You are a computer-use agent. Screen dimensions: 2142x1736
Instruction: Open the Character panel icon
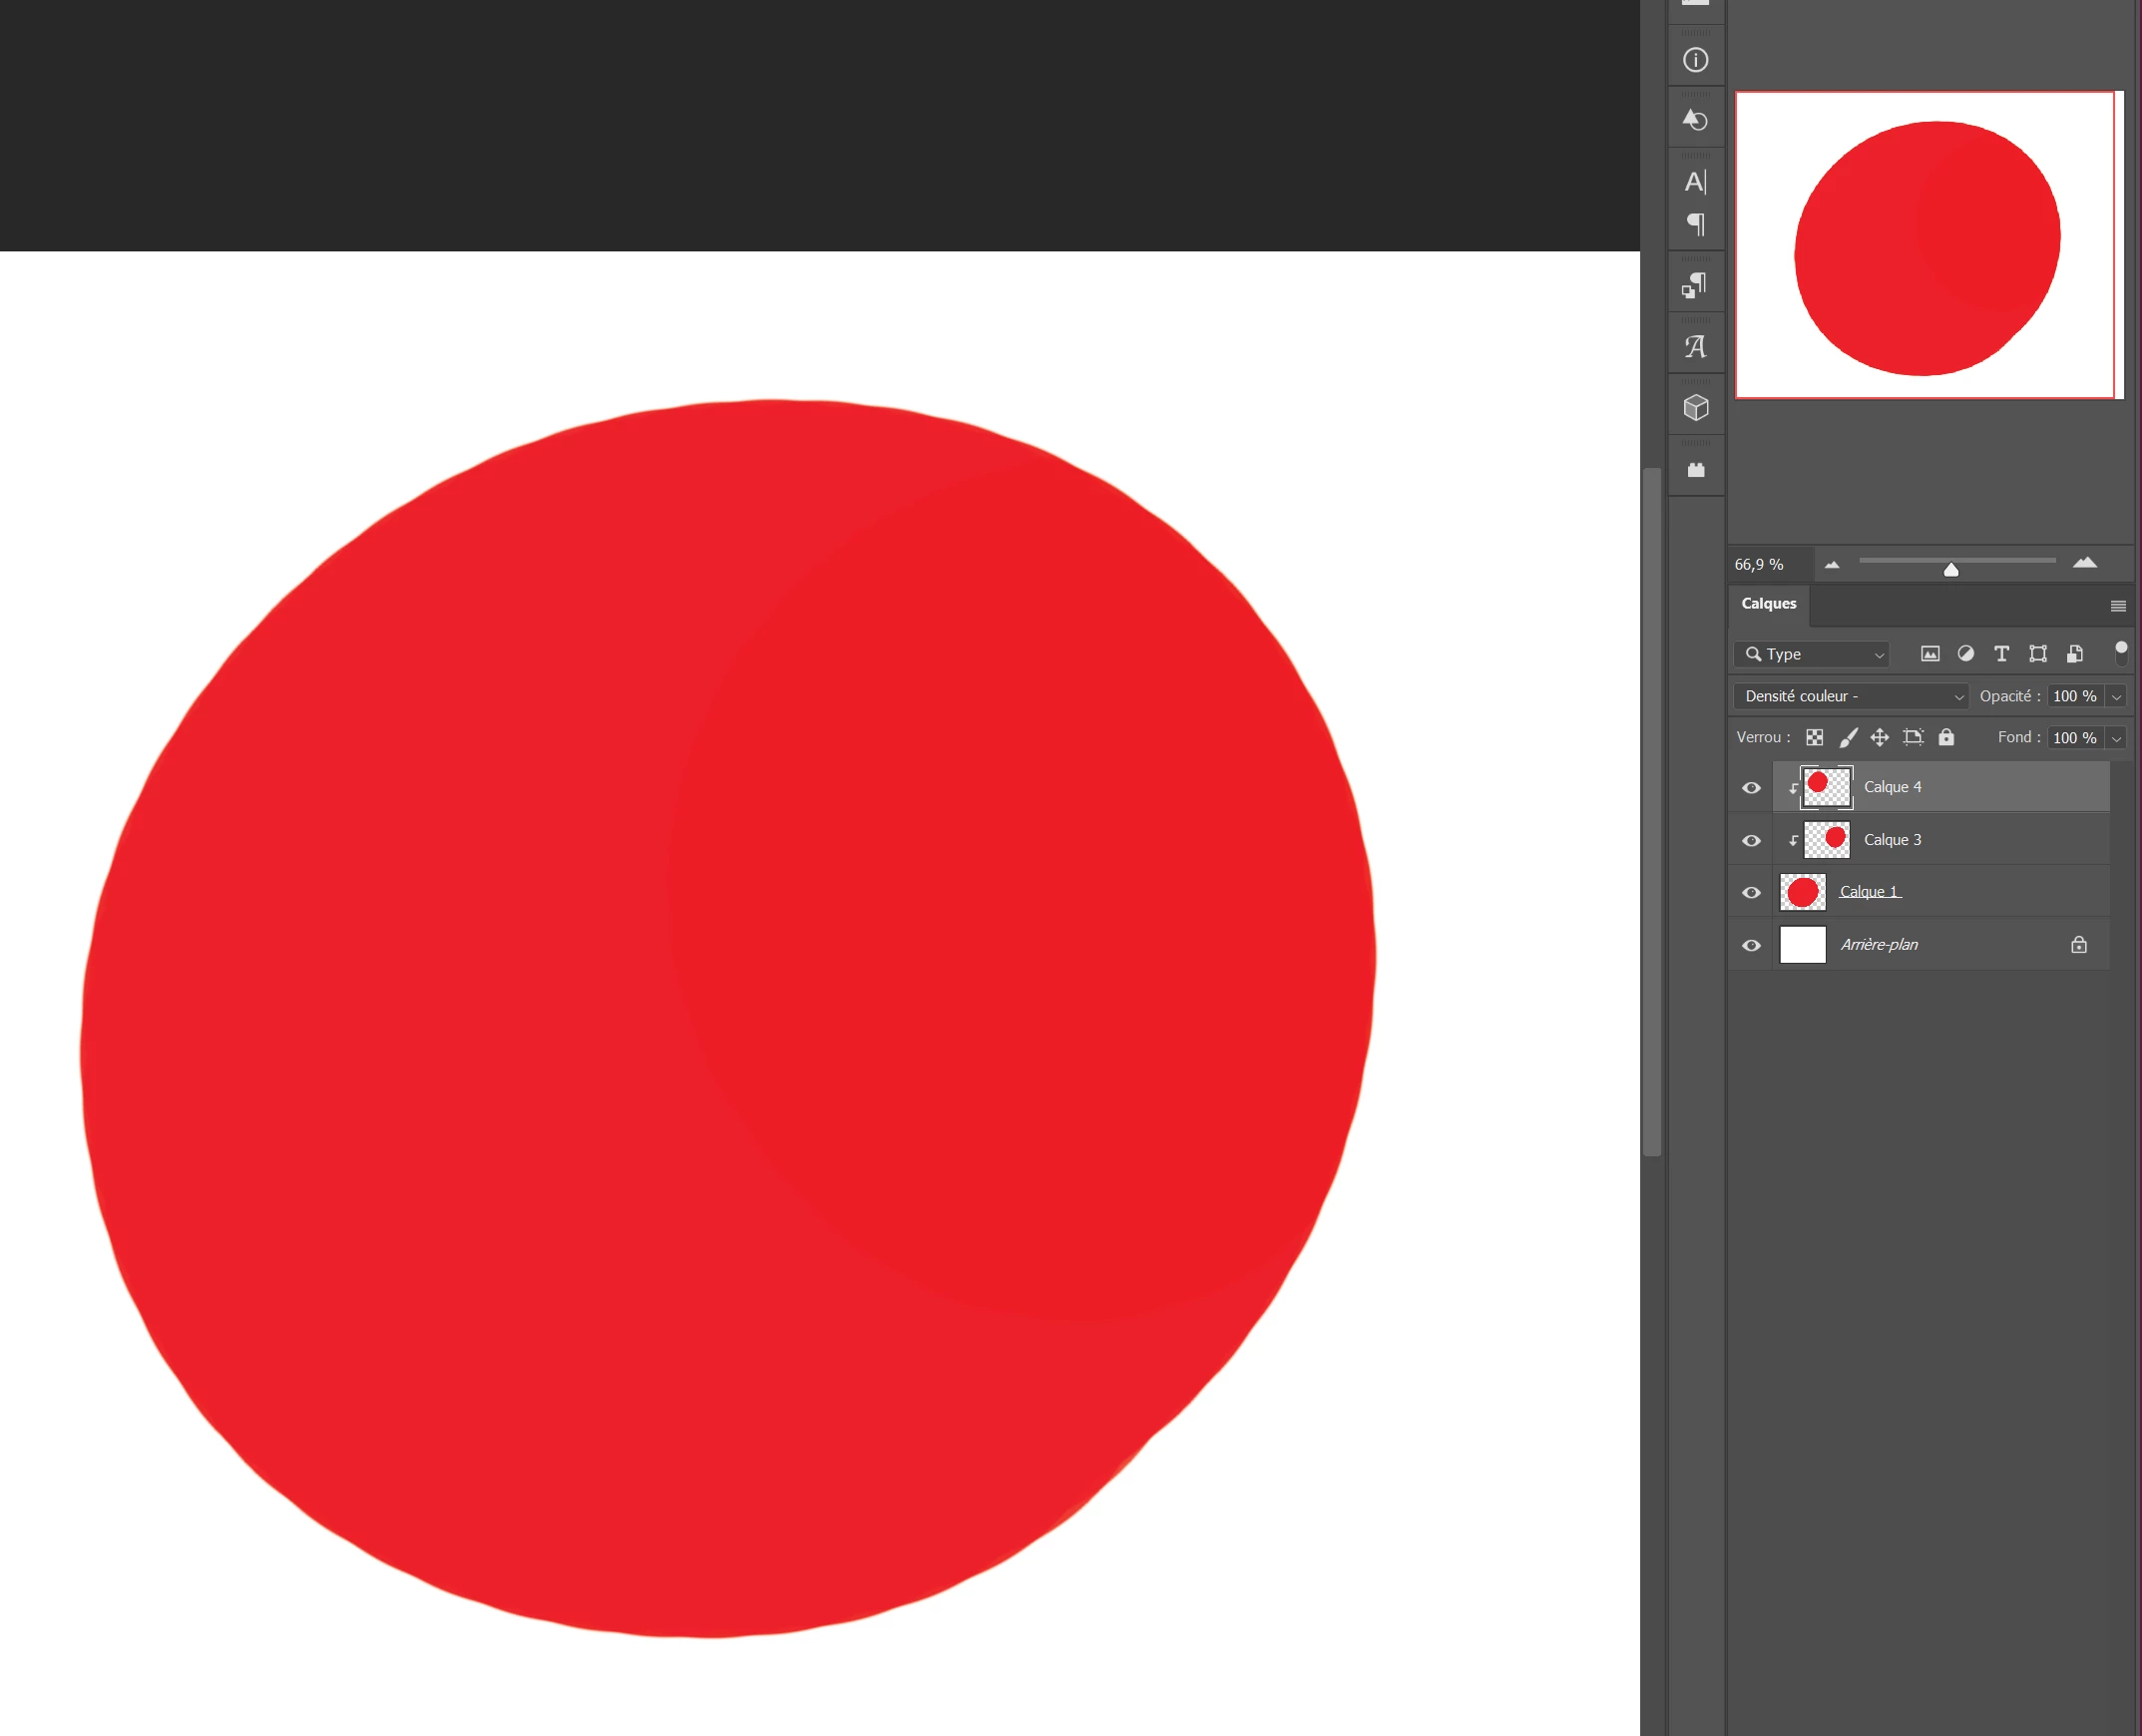pos(1695,182)
